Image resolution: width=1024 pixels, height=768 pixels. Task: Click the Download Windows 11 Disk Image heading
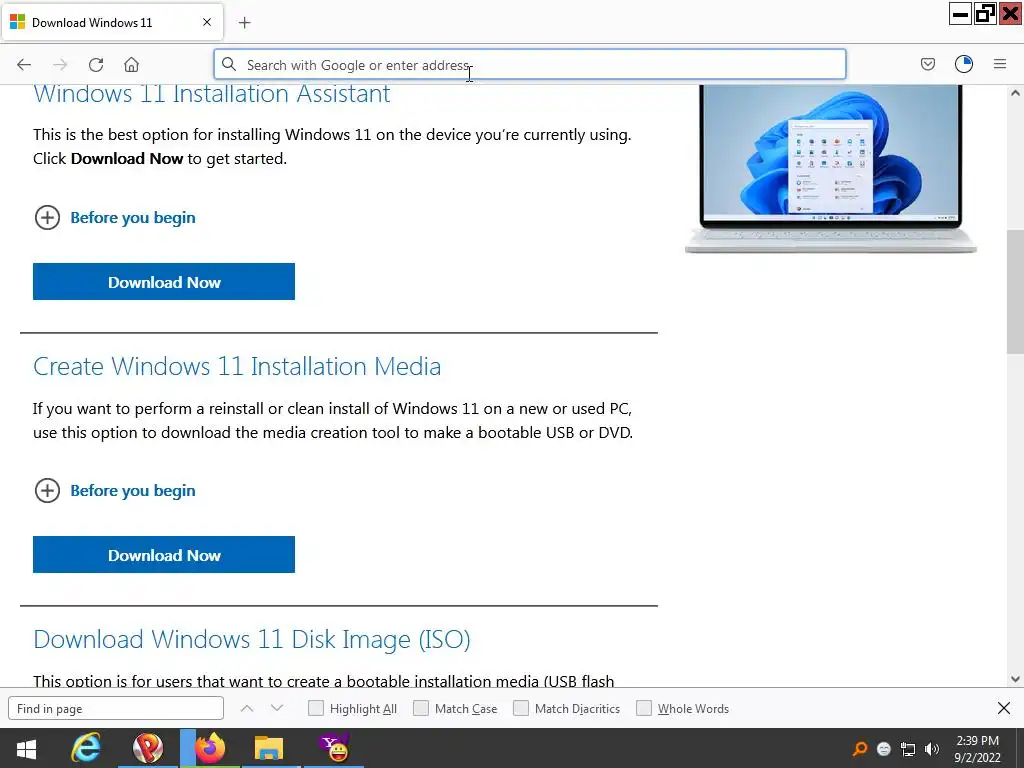pos(252,639)
